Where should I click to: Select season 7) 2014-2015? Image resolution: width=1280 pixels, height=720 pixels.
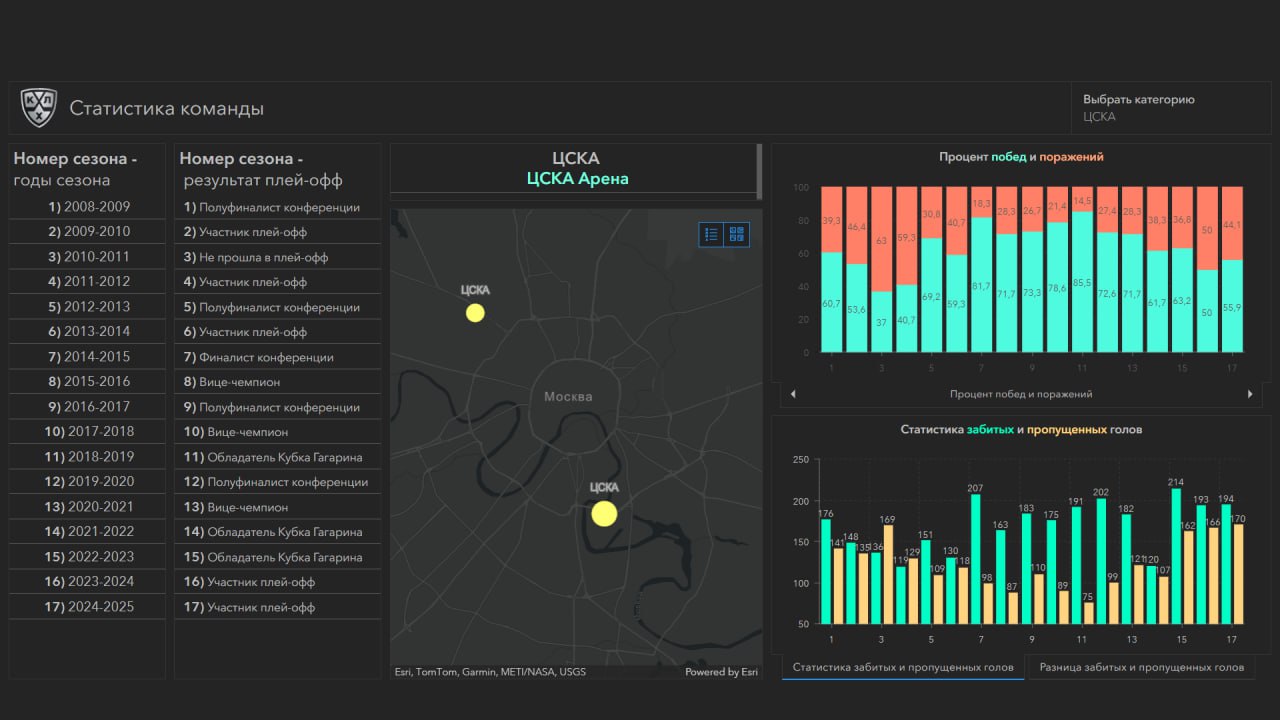(88, 357)
